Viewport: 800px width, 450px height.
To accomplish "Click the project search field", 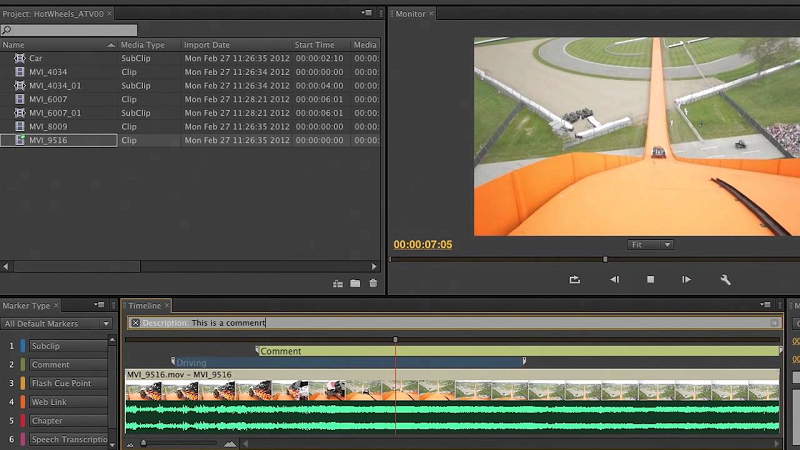I will [73, 30].
